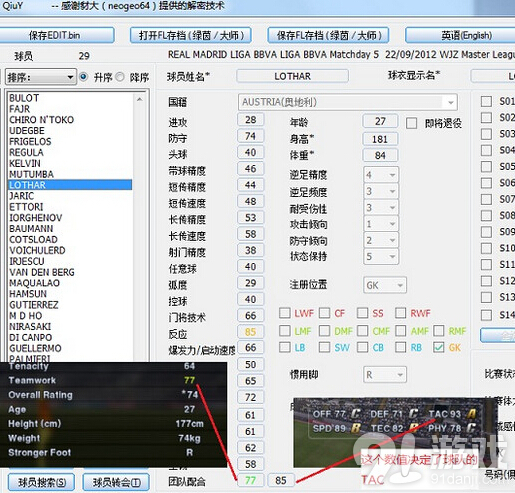Edit 进攻 attack value 28
This screenshot has width=515, height=493.
(x=251, y=120)
